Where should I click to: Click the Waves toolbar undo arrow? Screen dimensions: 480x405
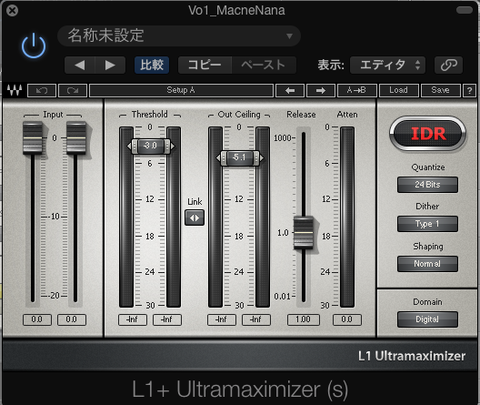pos(42,90)
